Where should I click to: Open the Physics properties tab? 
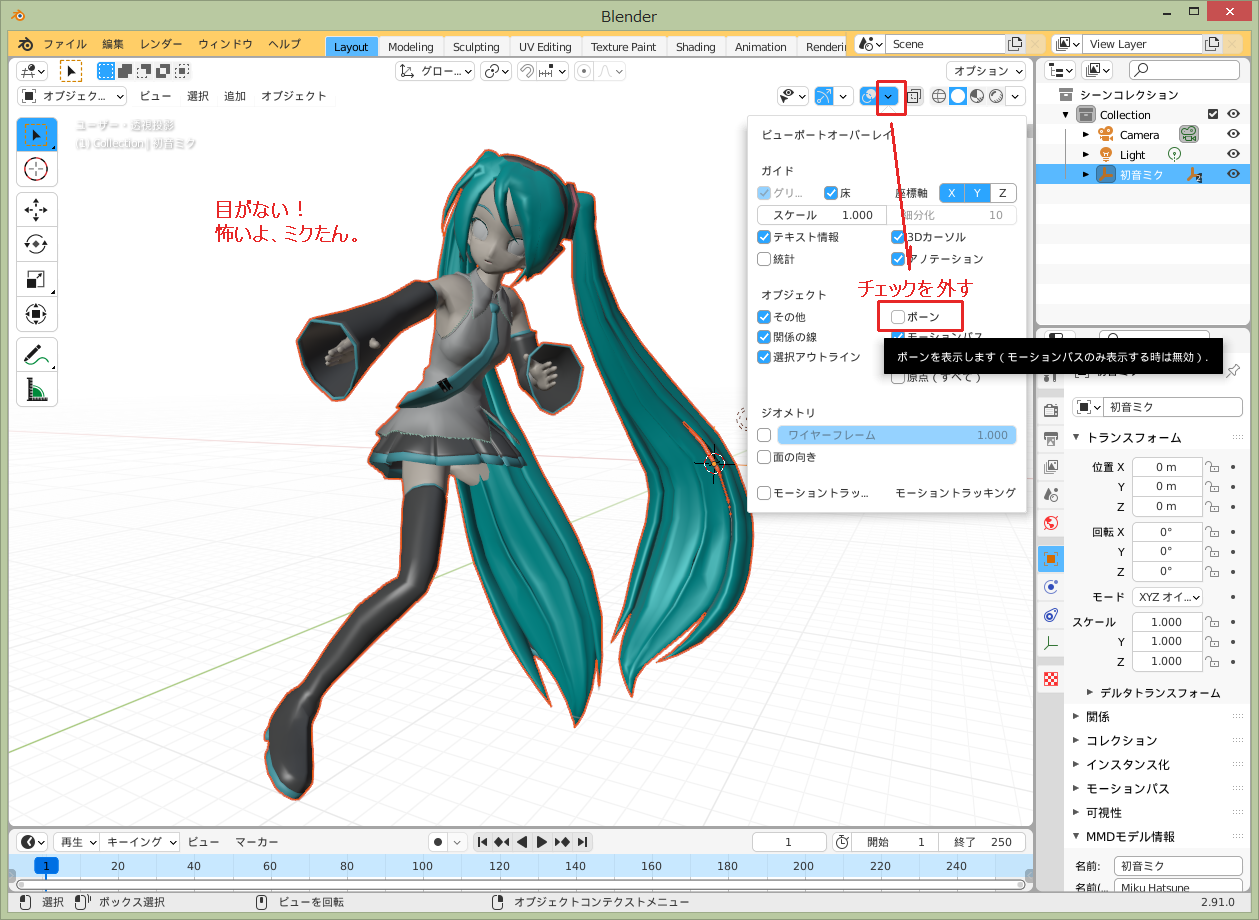pos(1050,586)
